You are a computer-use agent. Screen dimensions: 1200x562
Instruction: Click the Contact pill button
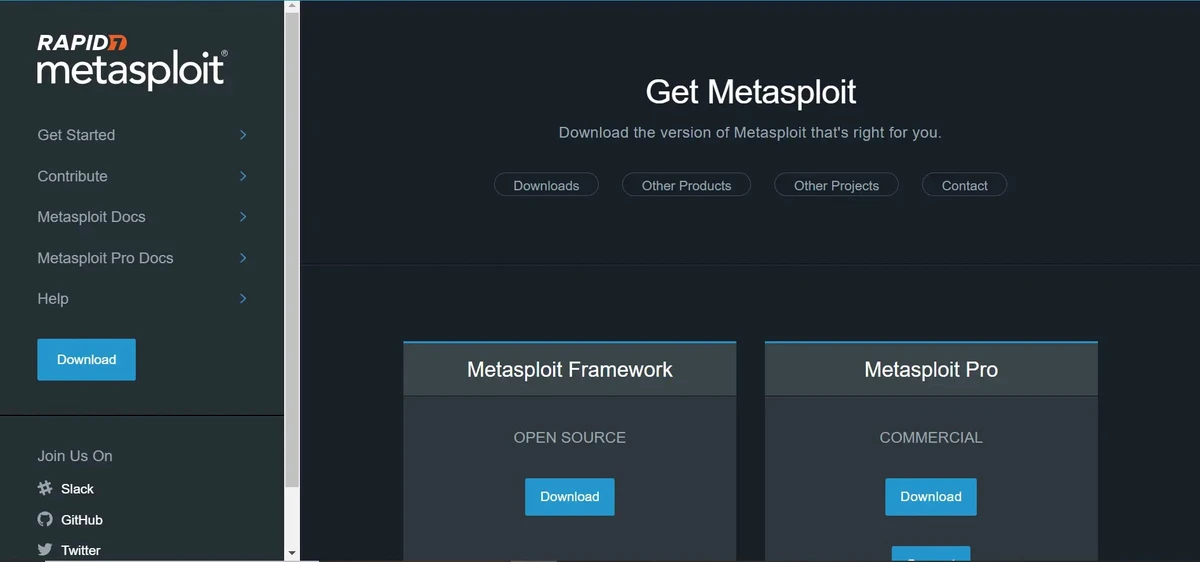(x=964, y=185)
